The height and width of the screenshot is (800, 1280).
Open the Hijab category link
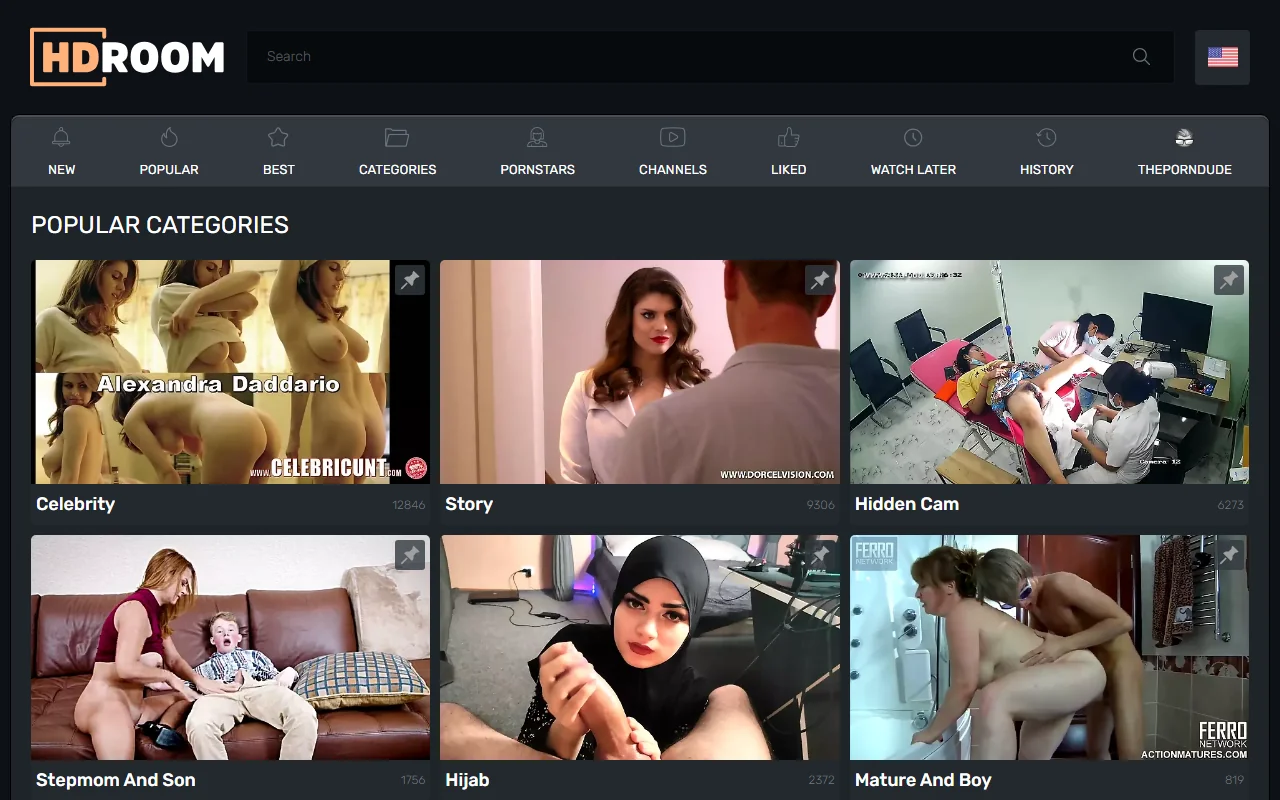tap(467, 780)
